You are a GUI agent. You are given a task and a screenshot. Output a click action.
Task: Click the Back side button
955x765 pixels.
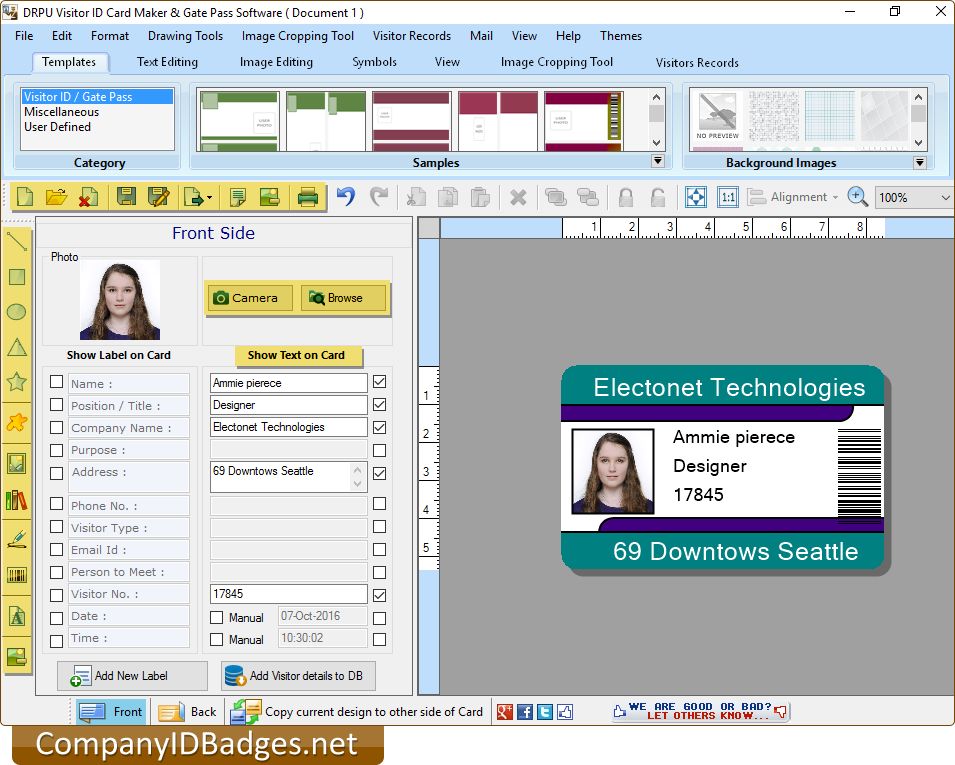point(188,712)
